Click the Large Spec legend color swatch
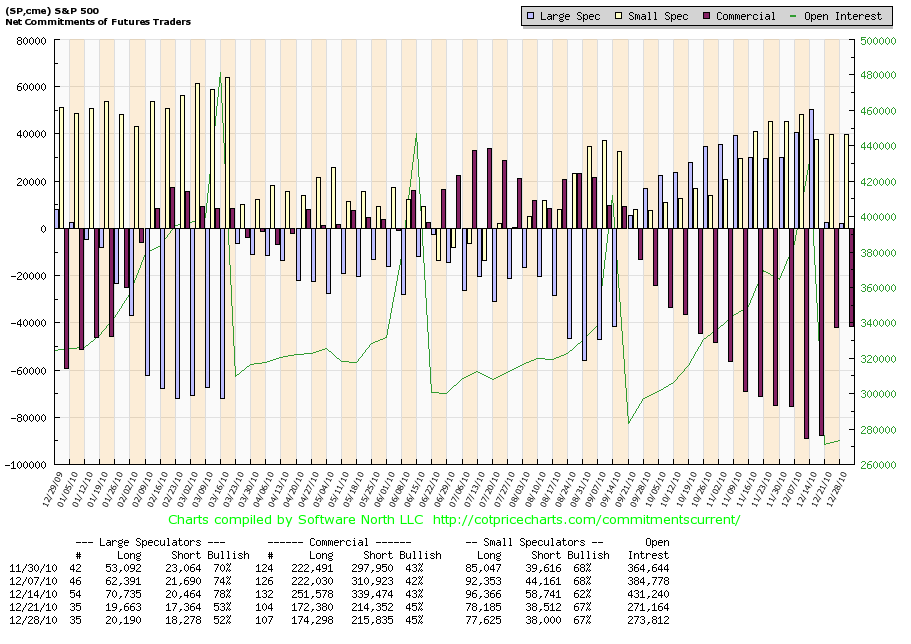 [530, 16]
